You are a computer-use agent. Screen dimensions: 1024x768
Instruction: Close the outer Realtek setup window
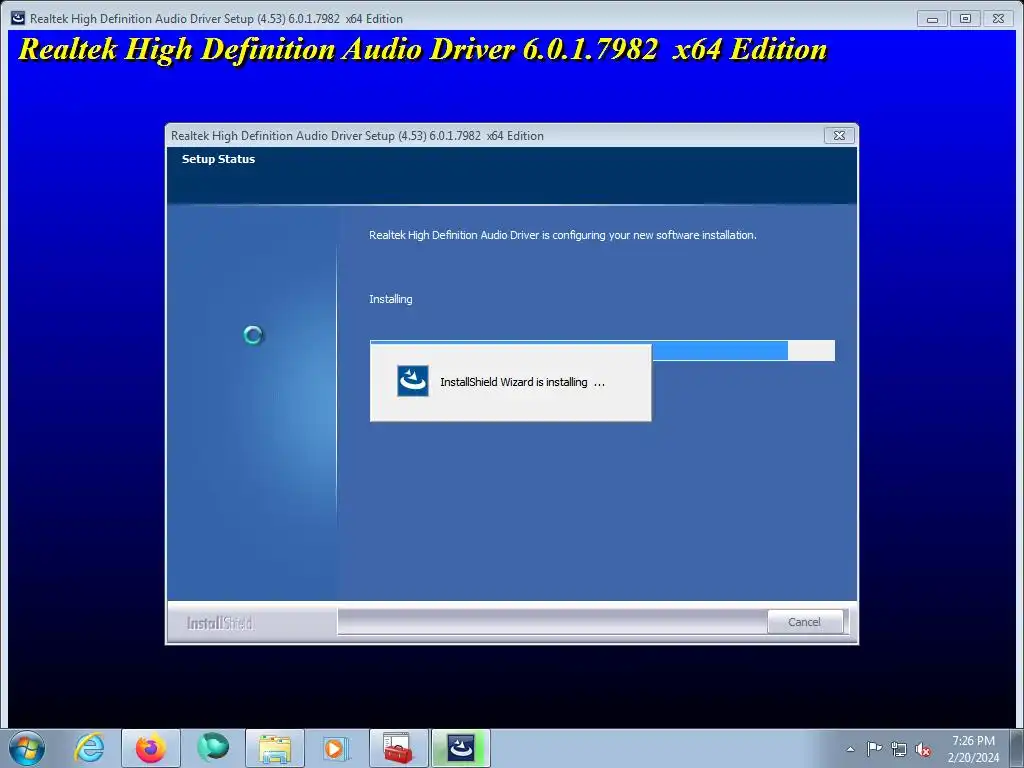[x=999, y=19]
